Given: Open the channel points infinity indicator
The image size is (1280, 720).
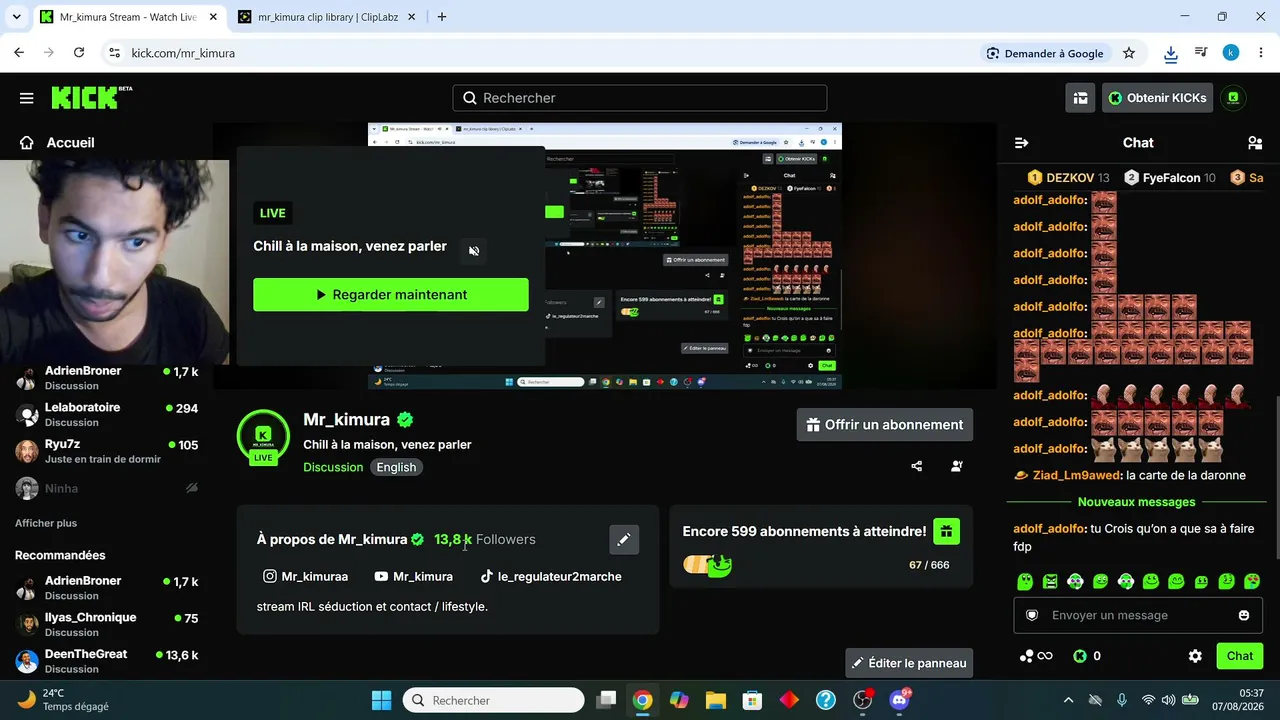Looking at the screenshot, I should pos(1036,656).
